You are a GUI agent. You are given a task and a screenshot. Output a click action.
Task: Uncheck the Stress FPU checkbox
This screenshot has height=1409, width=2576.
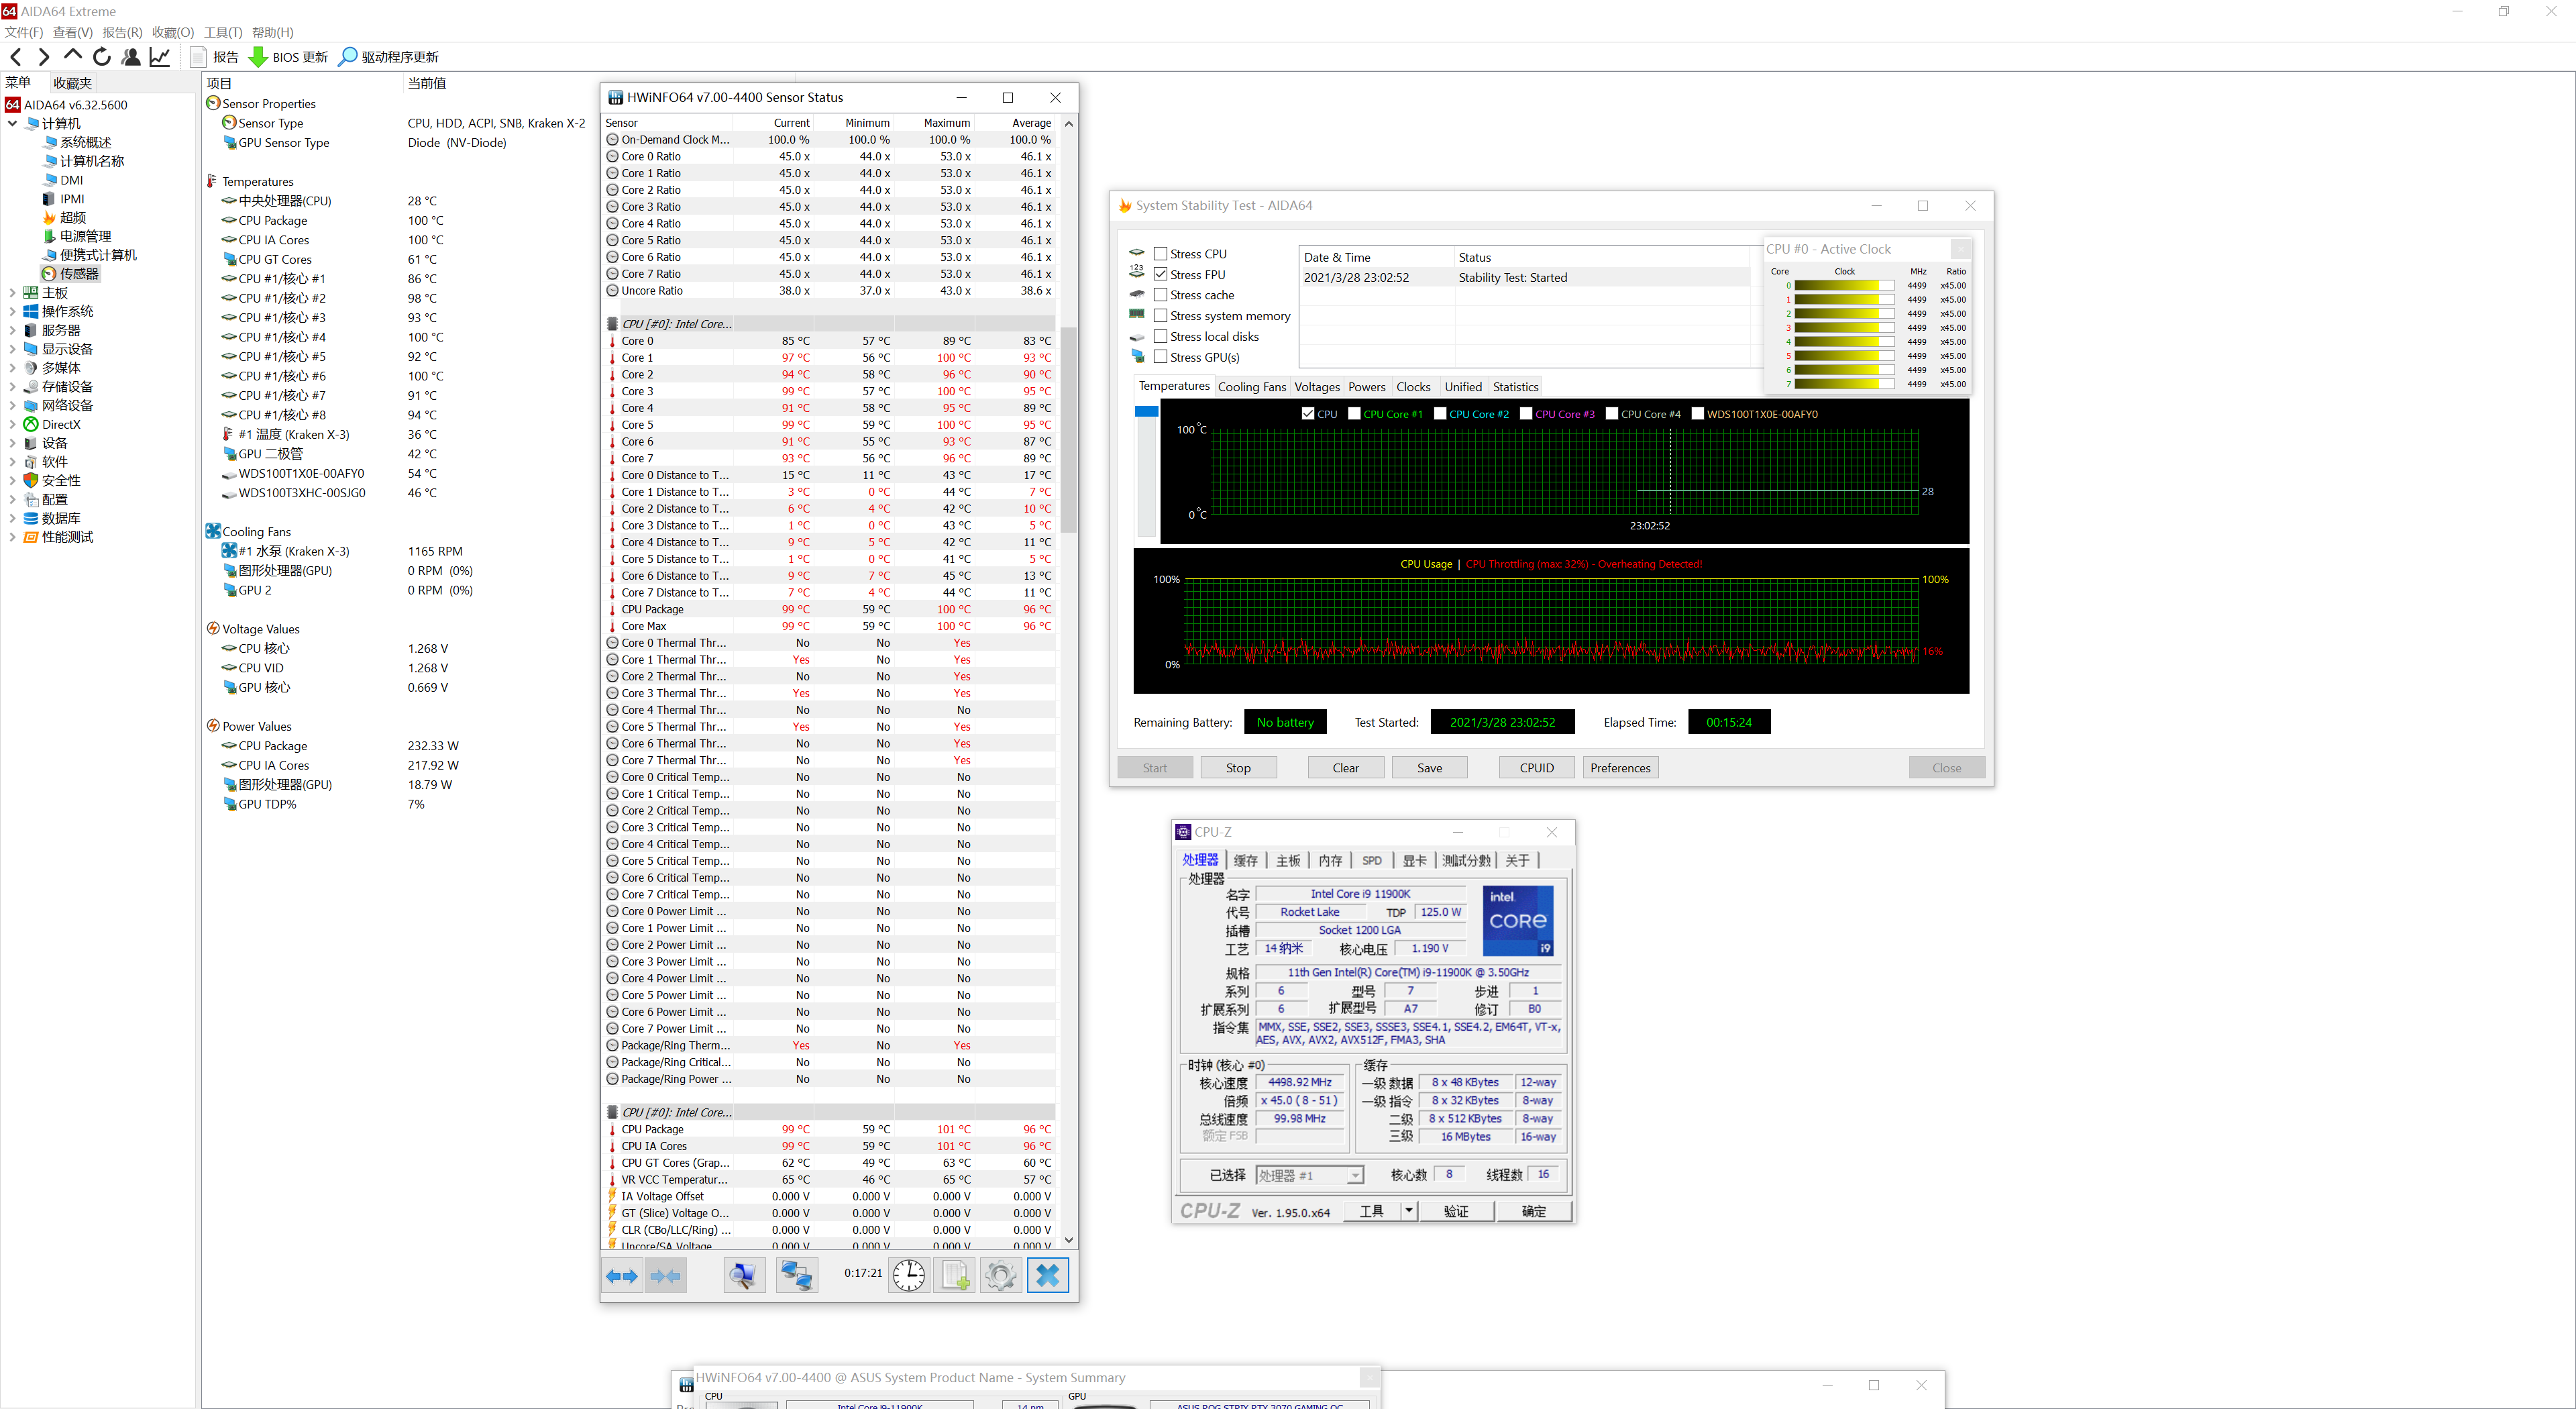pos(1161,274)
